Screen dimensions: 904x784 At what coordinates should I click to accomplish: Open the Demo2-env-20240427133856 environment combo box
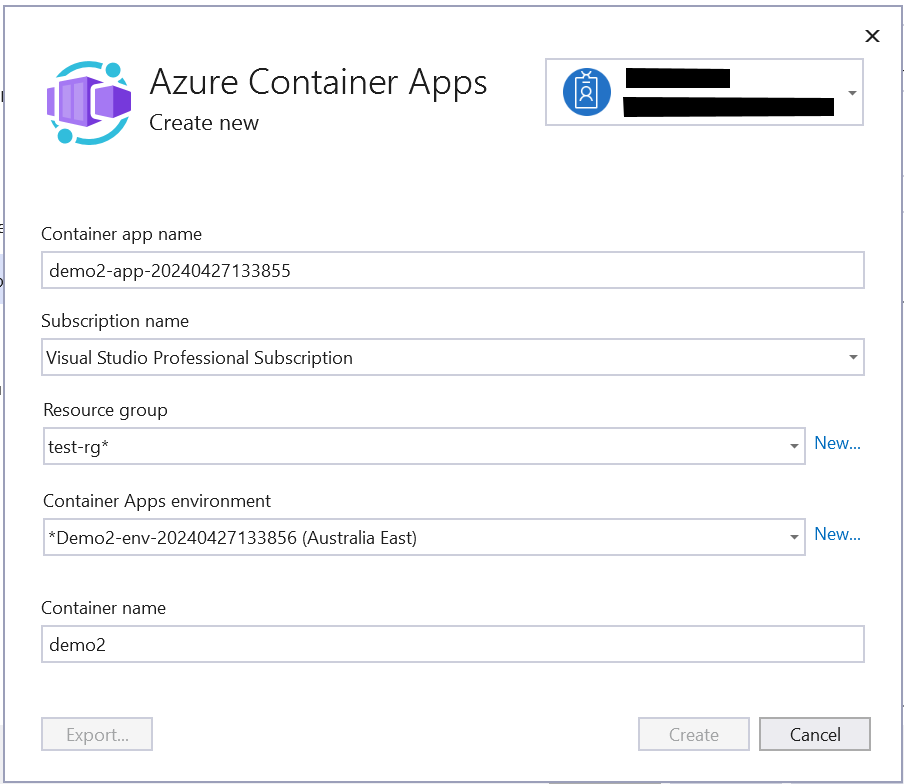(x=424, y=537)
